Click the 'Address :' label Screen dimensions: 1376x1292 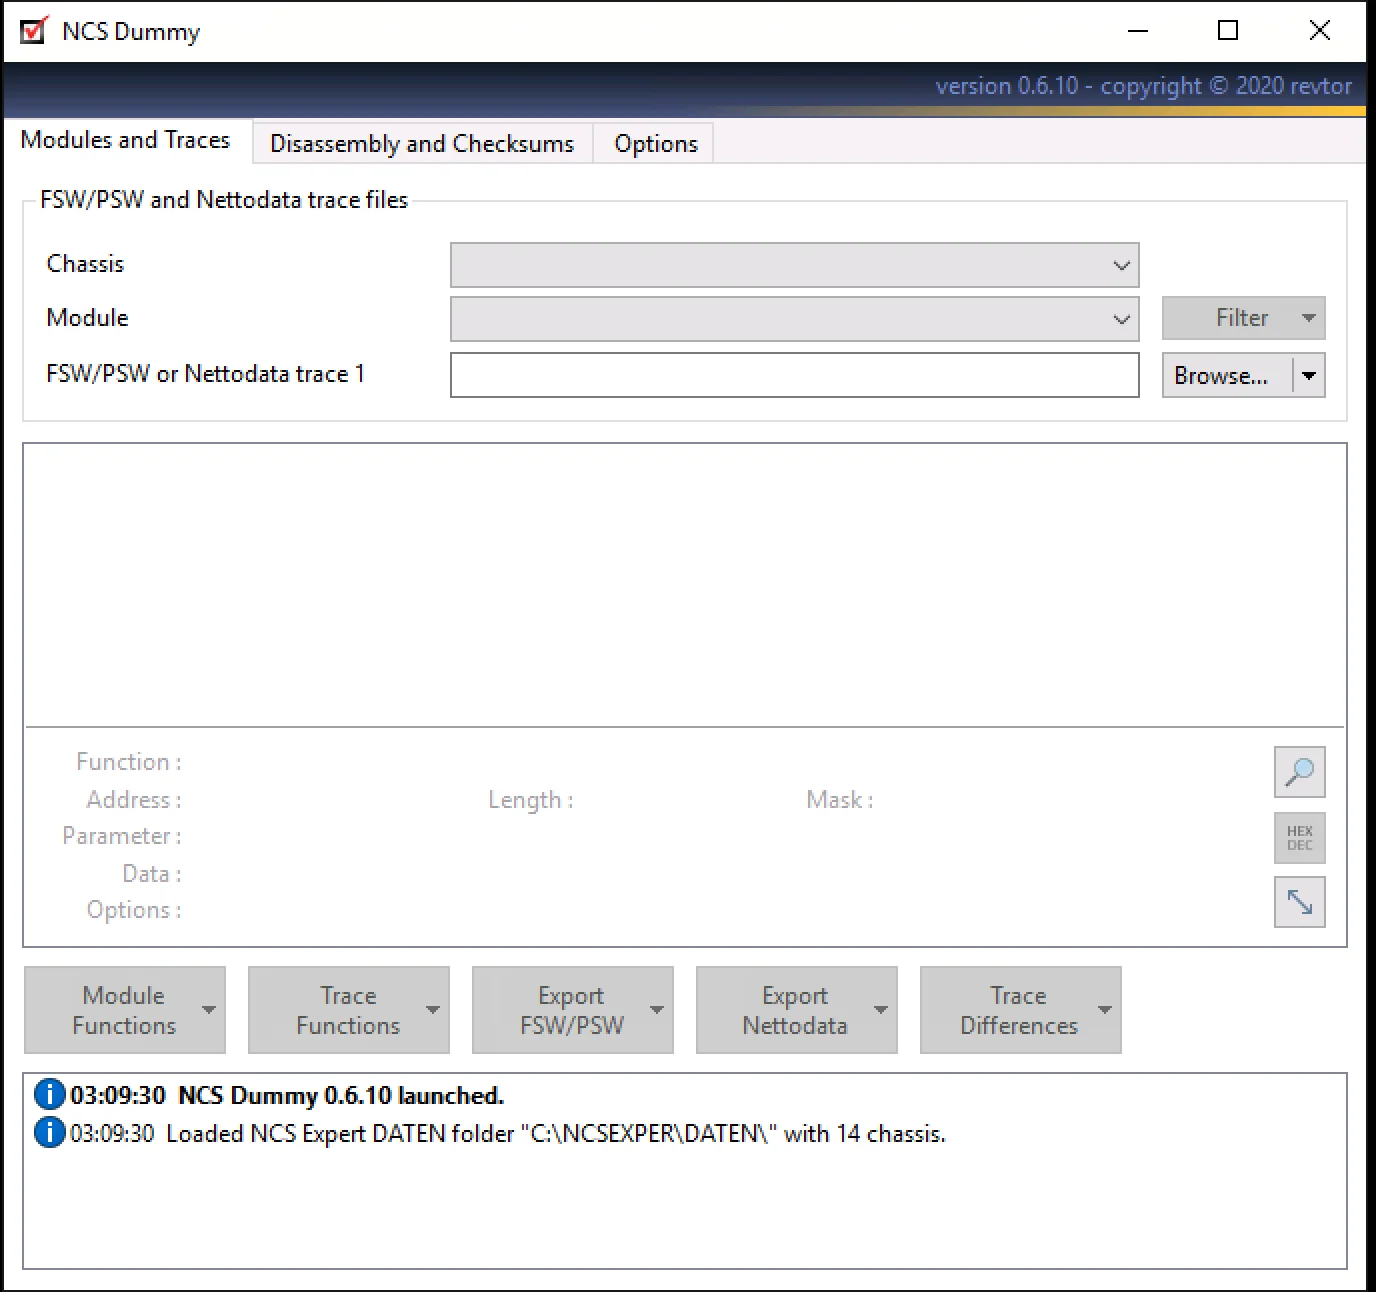pyautogui.click(x=134, y=800)
